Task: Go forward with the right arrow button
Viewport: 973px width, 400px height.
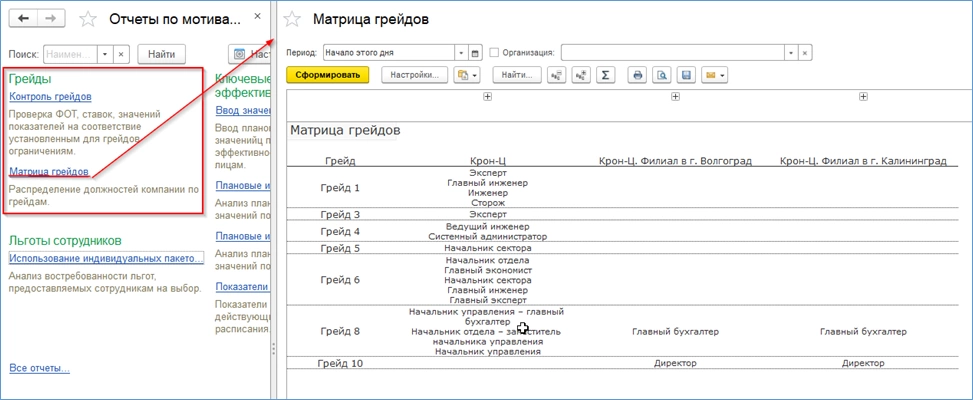Action: click(51, 19)
